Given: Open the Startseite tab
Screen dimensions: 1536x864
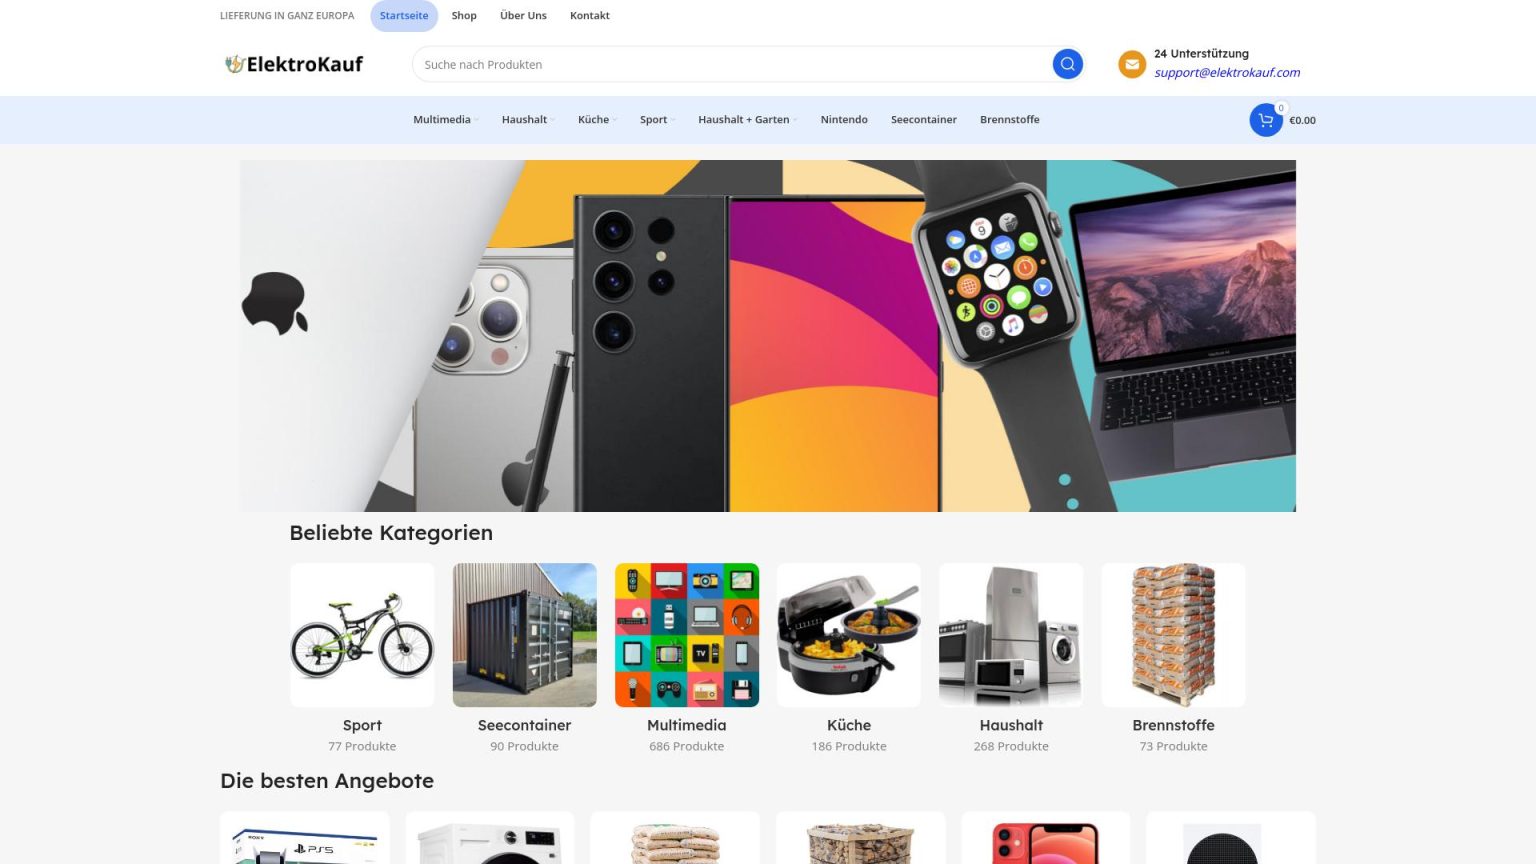Looking at the screenshot, I should click(x=404, y=16).
